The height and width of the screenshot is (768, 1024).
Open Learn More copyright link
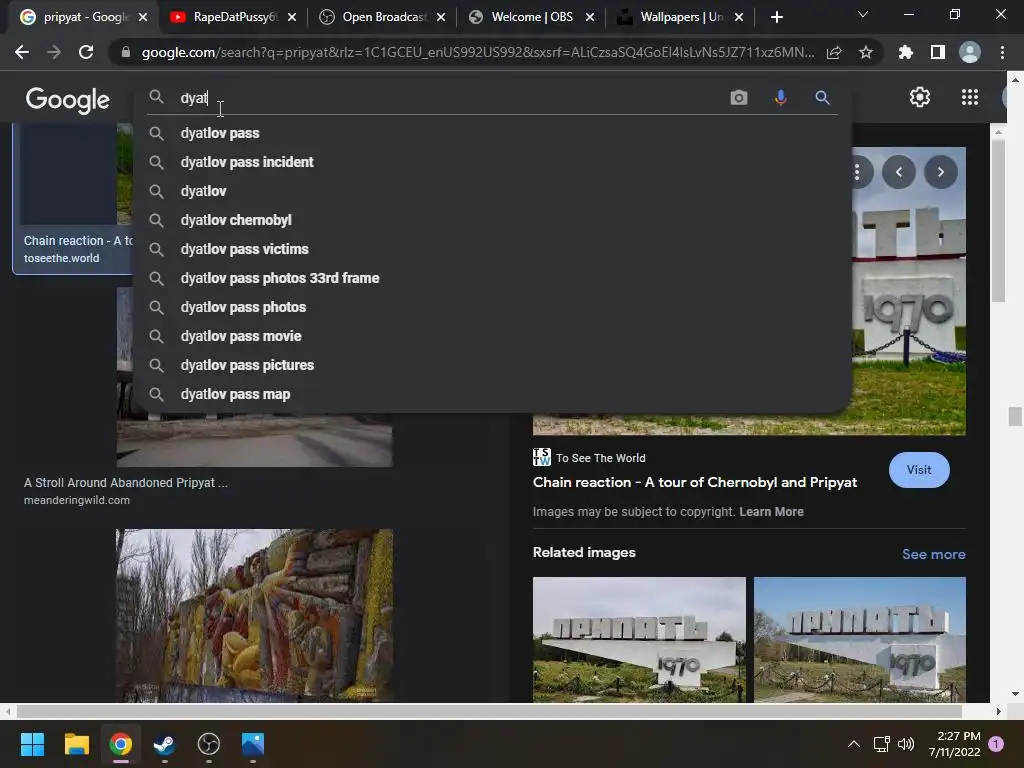[x=771, y=512]
